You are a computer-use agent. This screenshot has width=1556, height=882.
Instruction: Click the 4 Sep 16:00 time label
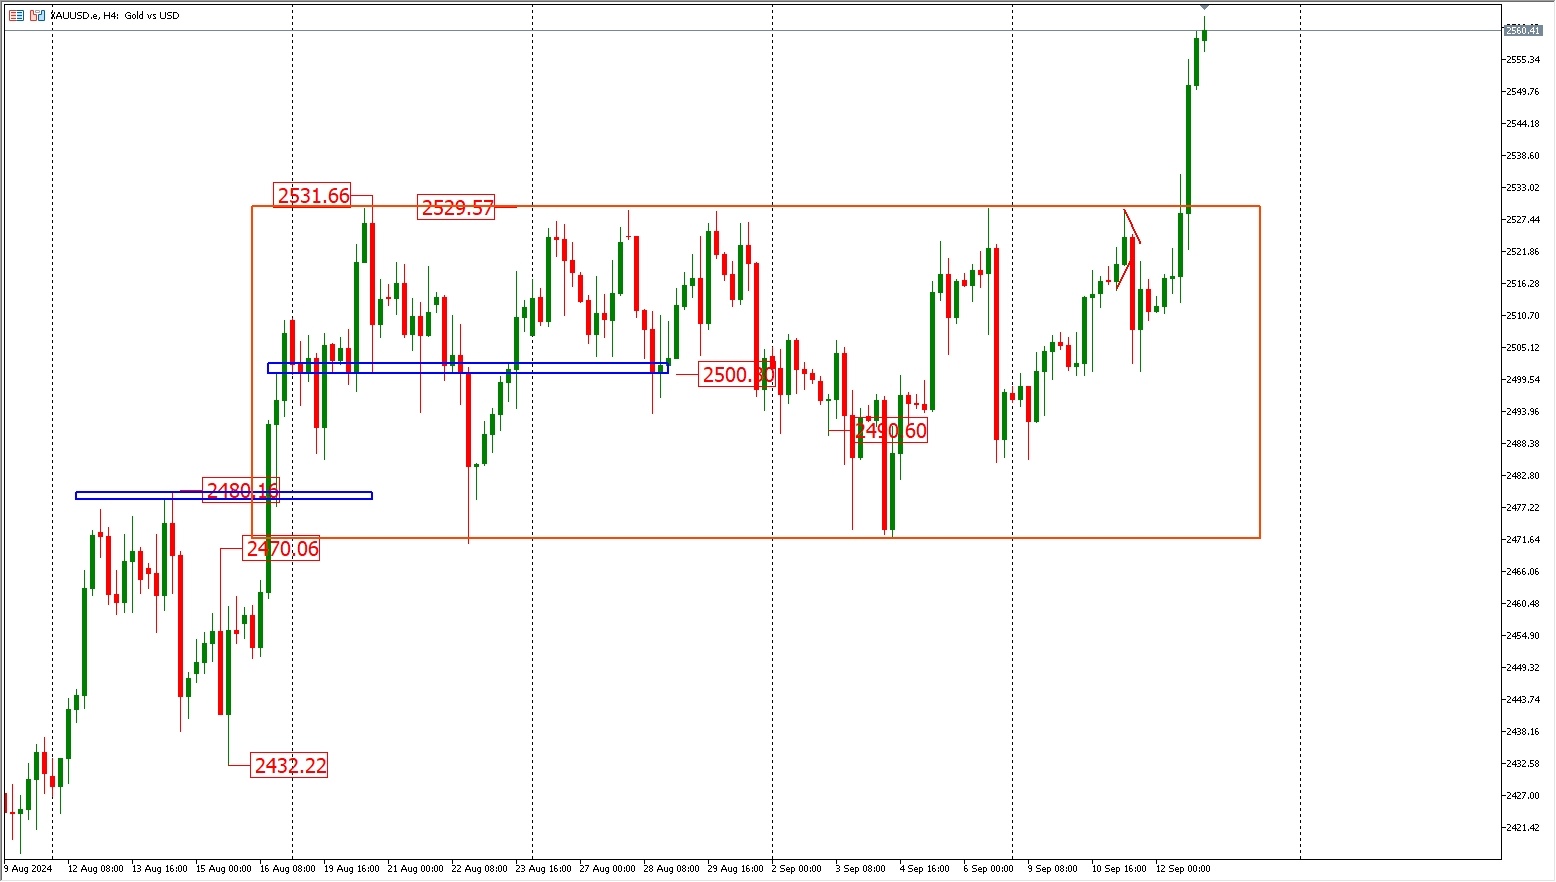coord(925,869)
